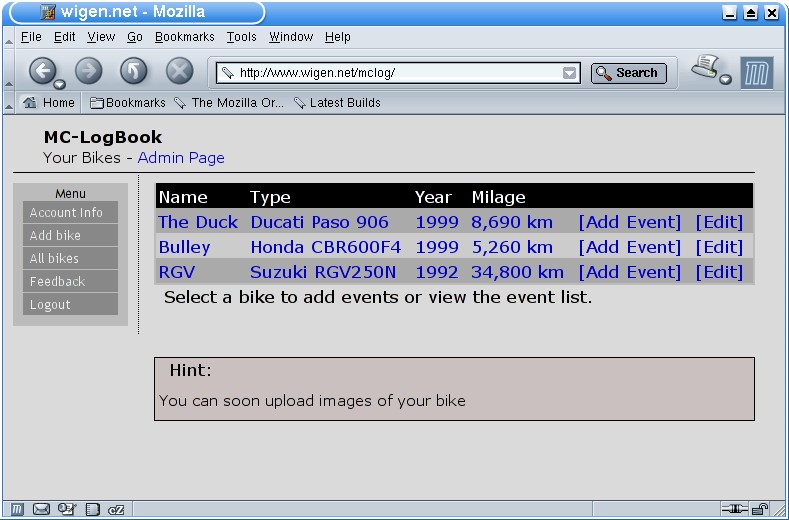Image resolution: width=789 pixels, height=520 pixels.
Task: Click the Print icon
Action: (705, 66)
